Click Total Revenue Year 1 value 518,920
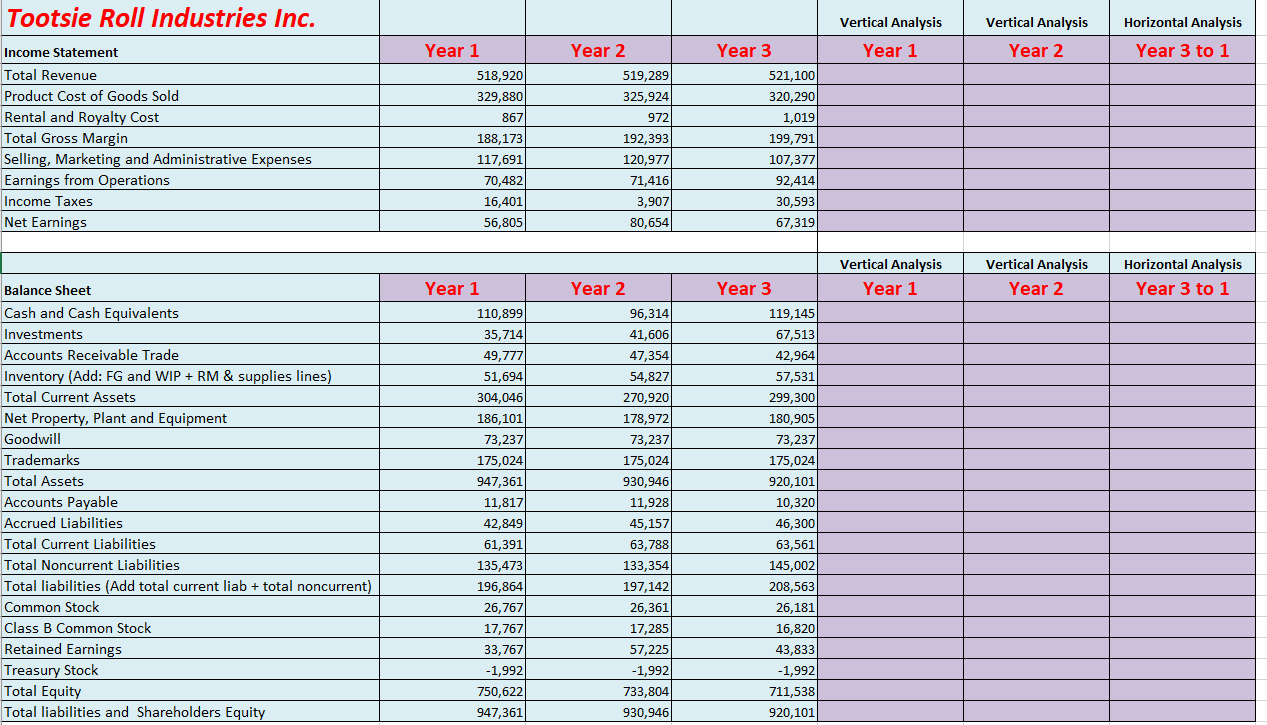Viewport: 1267px width, 725px height. [452, 75]
